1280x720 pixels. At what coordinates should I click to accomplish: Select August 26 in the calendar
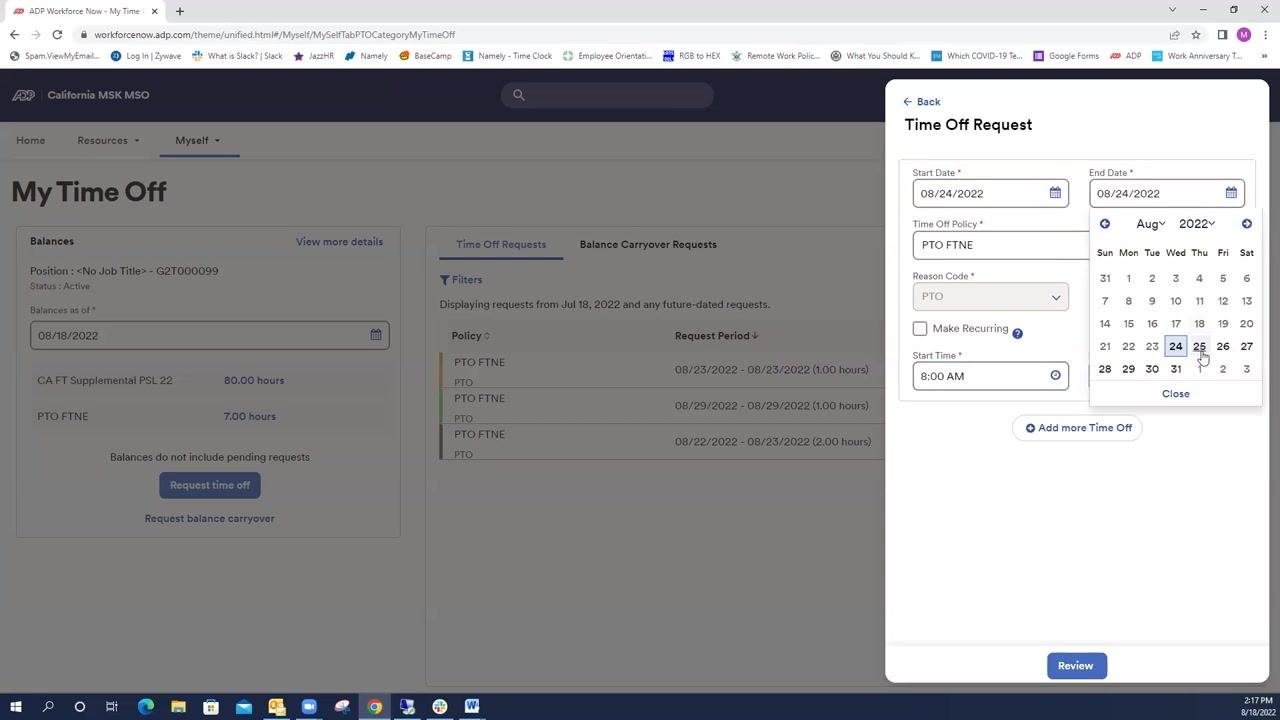pos(1223,347)
